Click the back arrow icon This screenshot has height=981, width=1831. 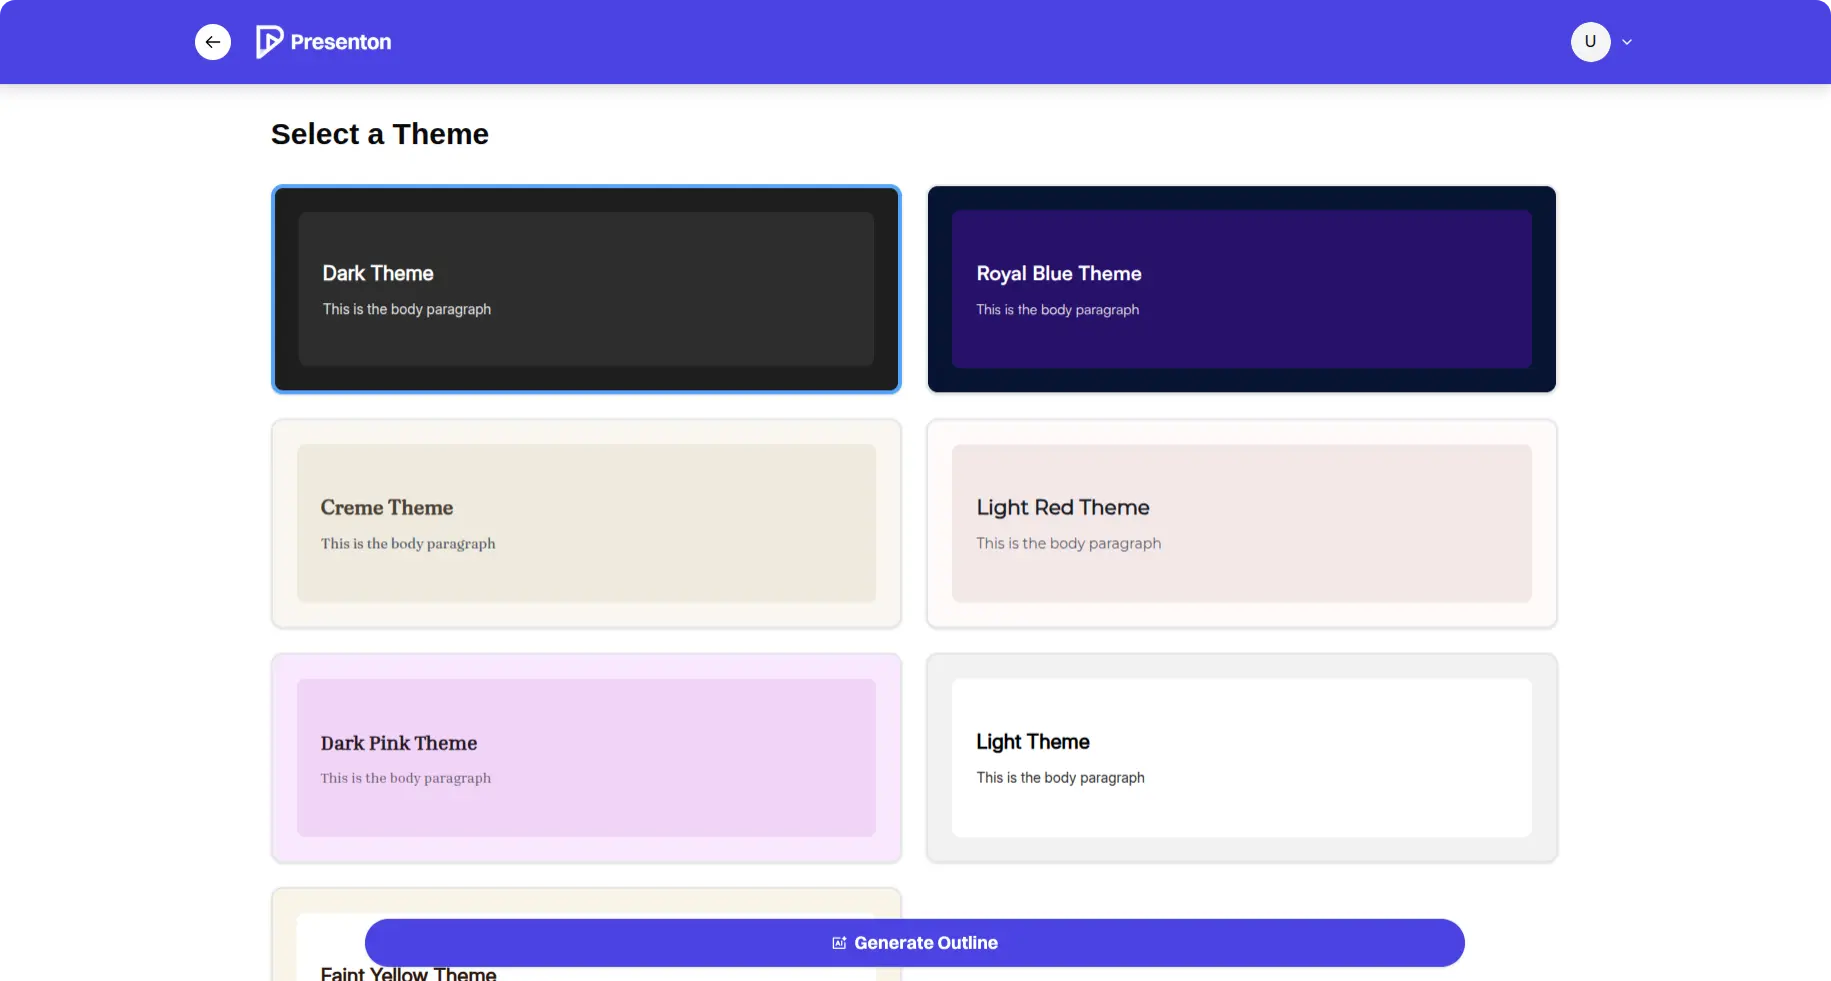click(213, 42)
